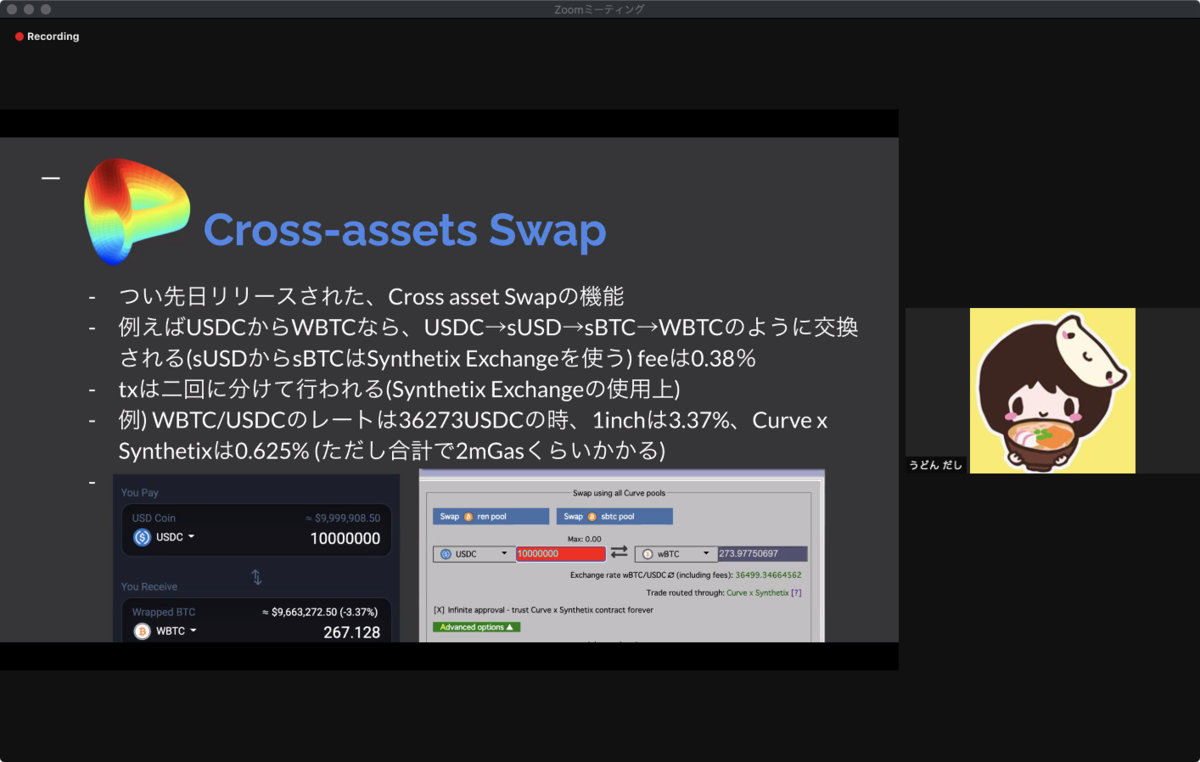Click the 267.128 amount in You Receive box
Viewport: 1200px width, 762px height.
(x=352, y=632)
